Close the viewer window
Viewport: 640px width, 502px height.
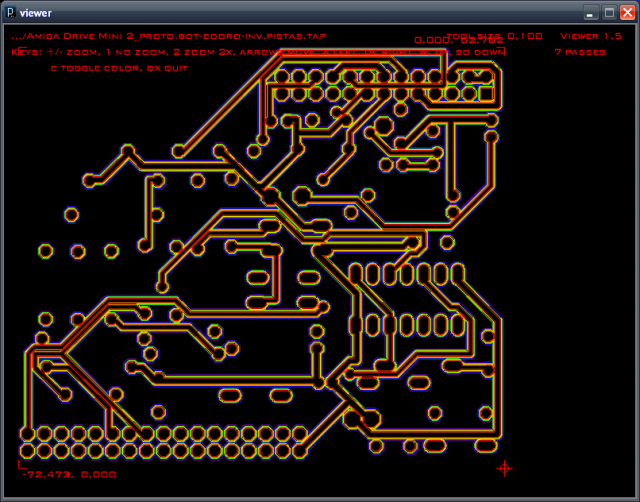[627, 13]
